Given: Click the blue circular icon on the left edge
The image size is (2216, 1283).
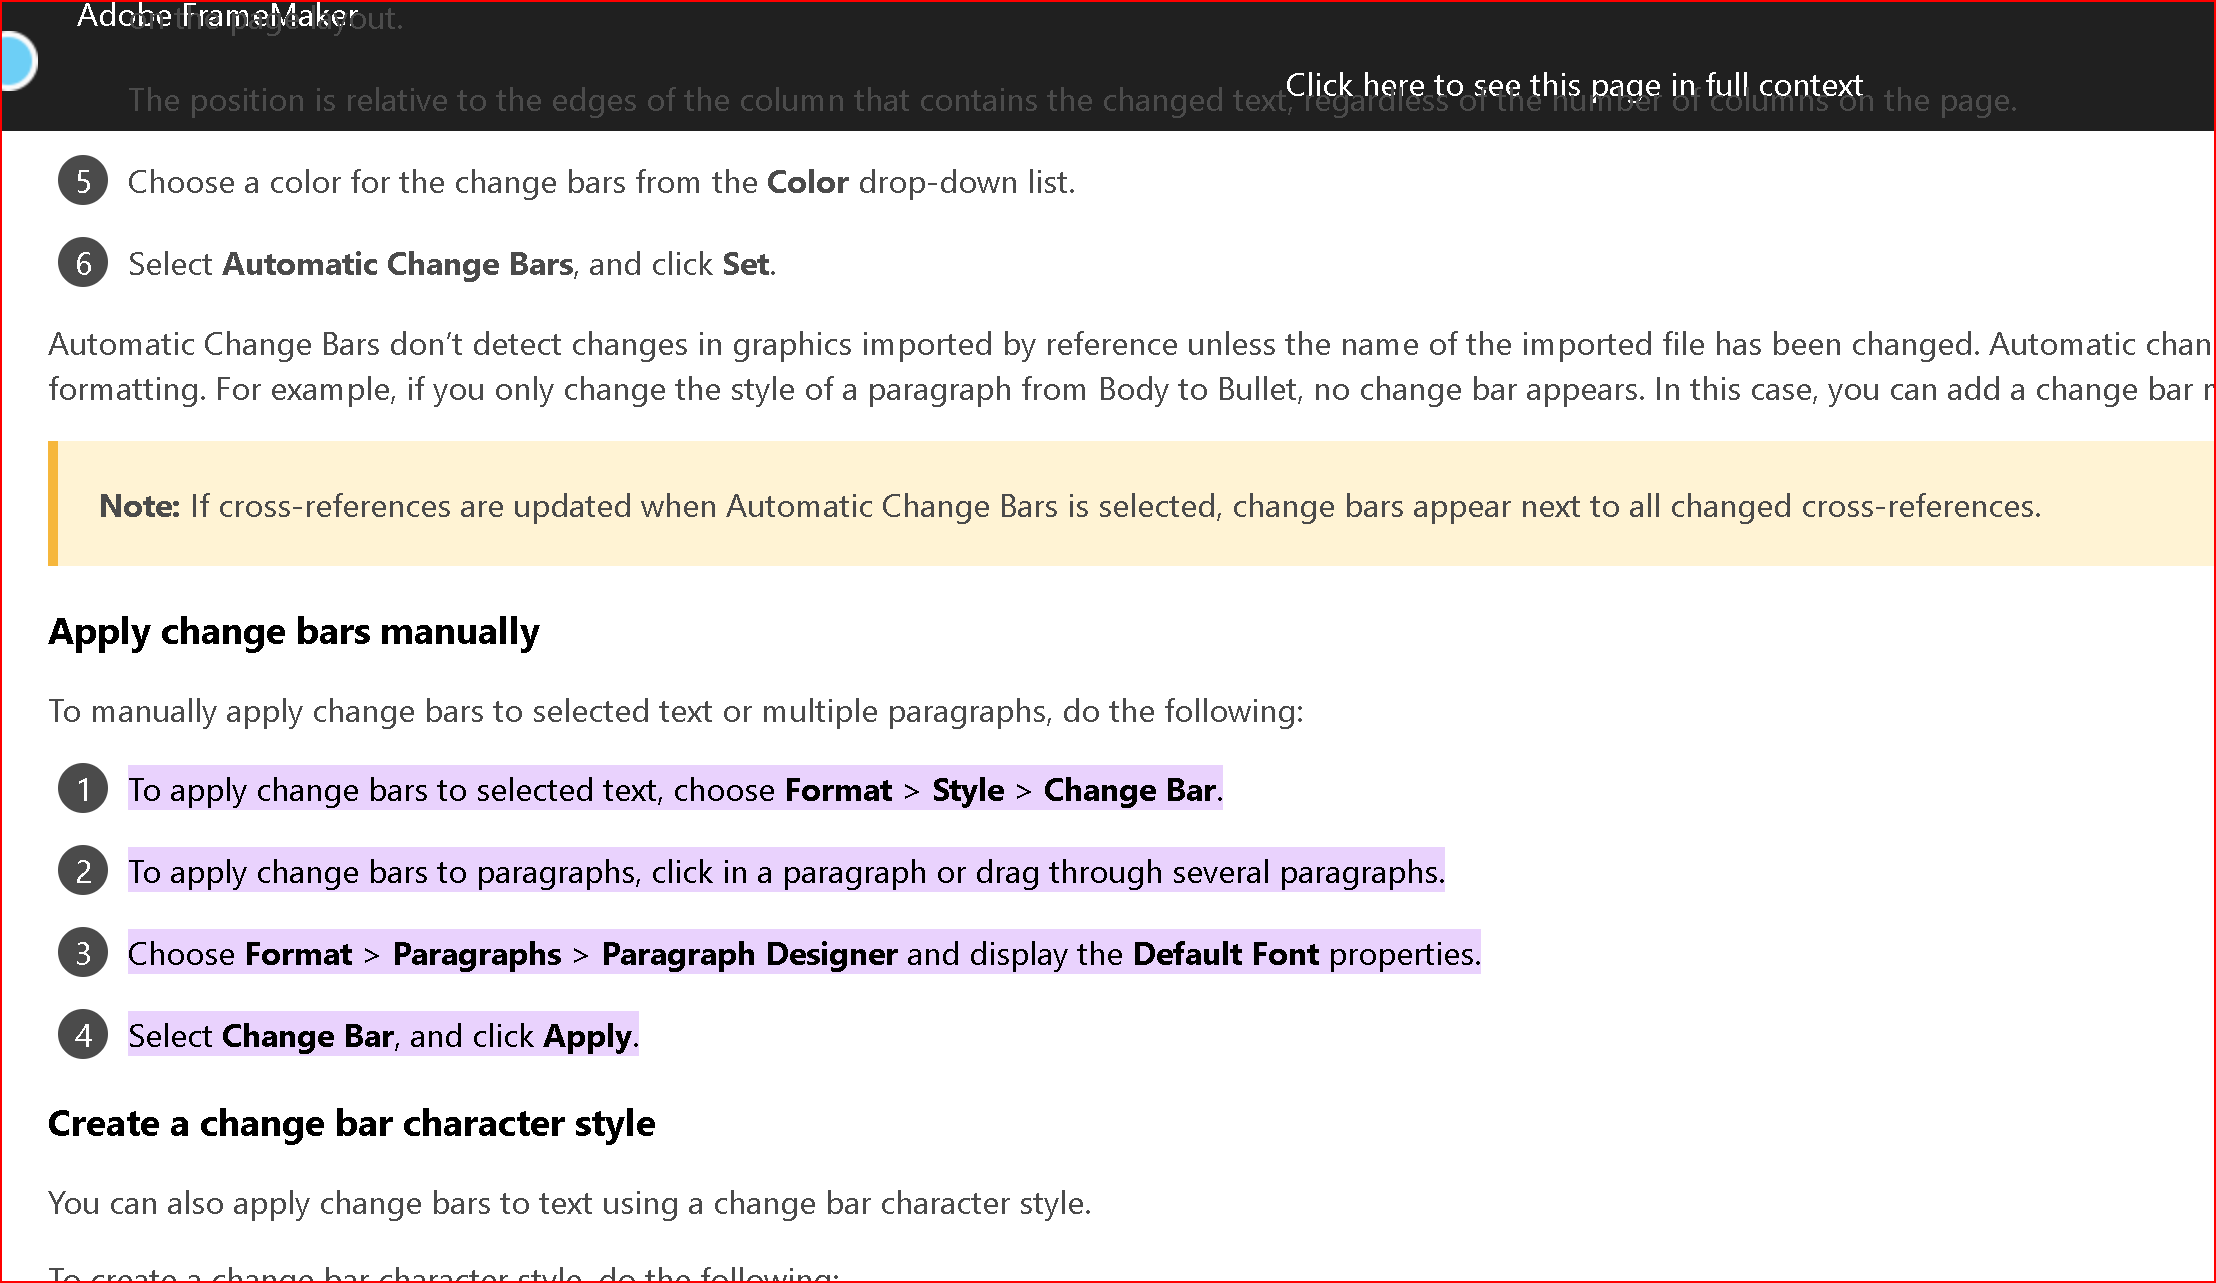Looking at the screenshot, I should click(x=13, y=61).
